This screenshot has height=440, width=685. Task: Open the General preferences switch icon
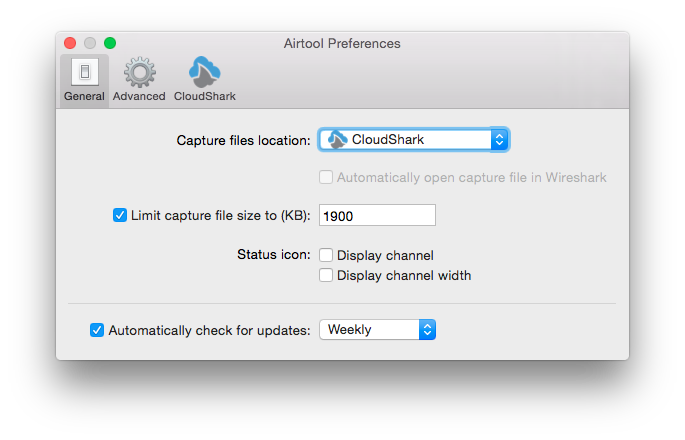85,72
